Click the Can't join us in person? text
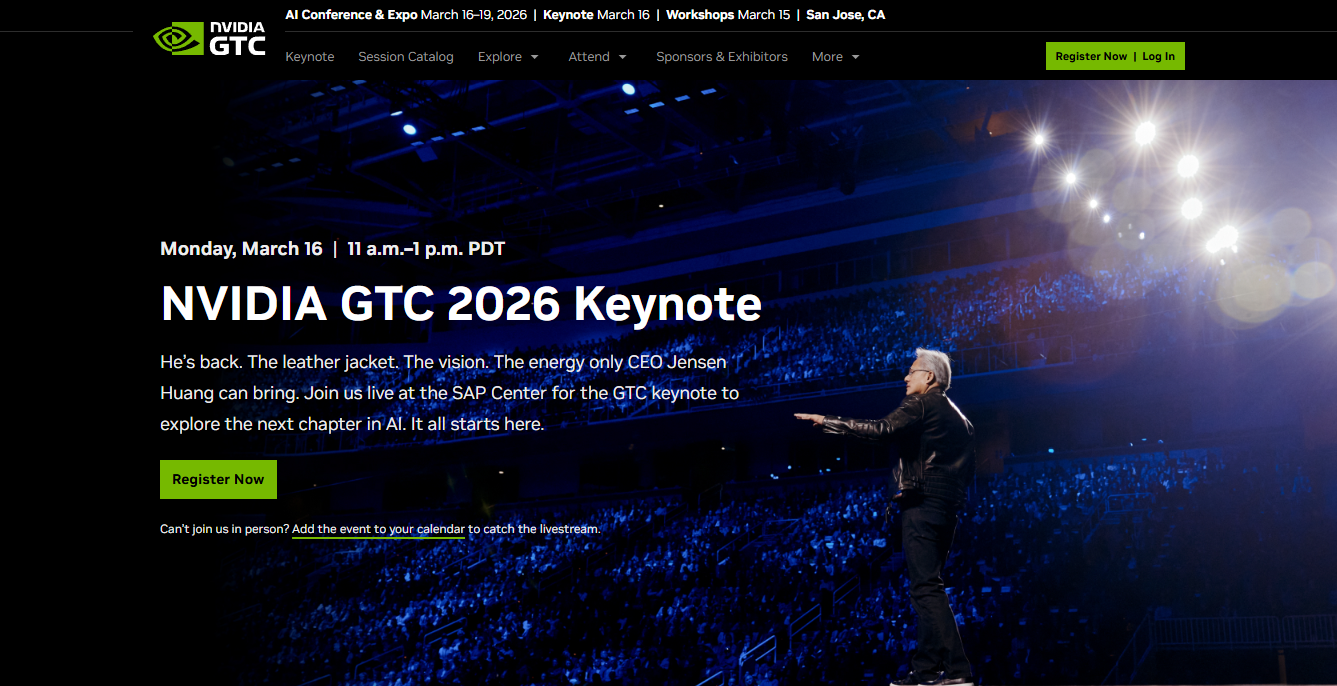This screenshot has width=1337, height=686. point(224,529)
